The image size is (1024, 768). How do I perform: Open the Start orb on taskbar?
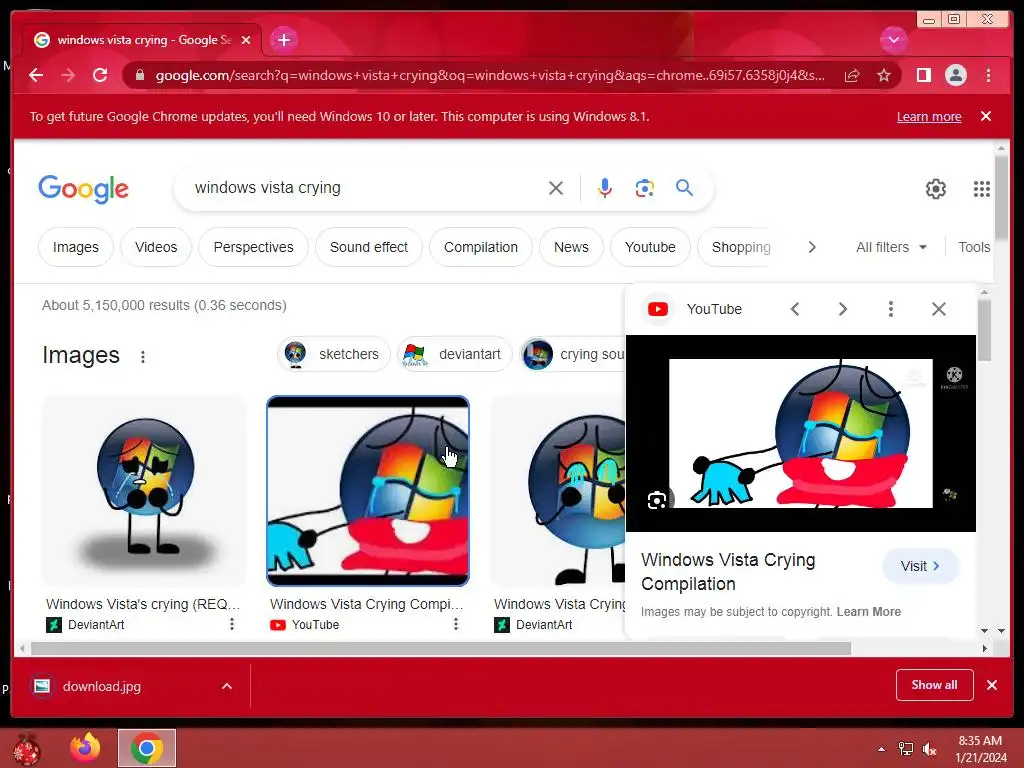[x=26, y=748]
